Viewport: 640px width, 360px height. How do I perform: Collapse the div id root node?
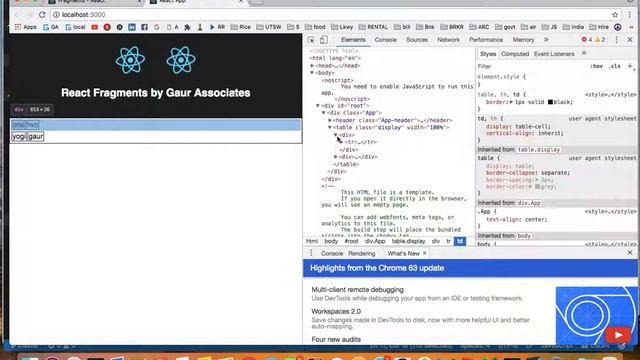click(318, 106)
